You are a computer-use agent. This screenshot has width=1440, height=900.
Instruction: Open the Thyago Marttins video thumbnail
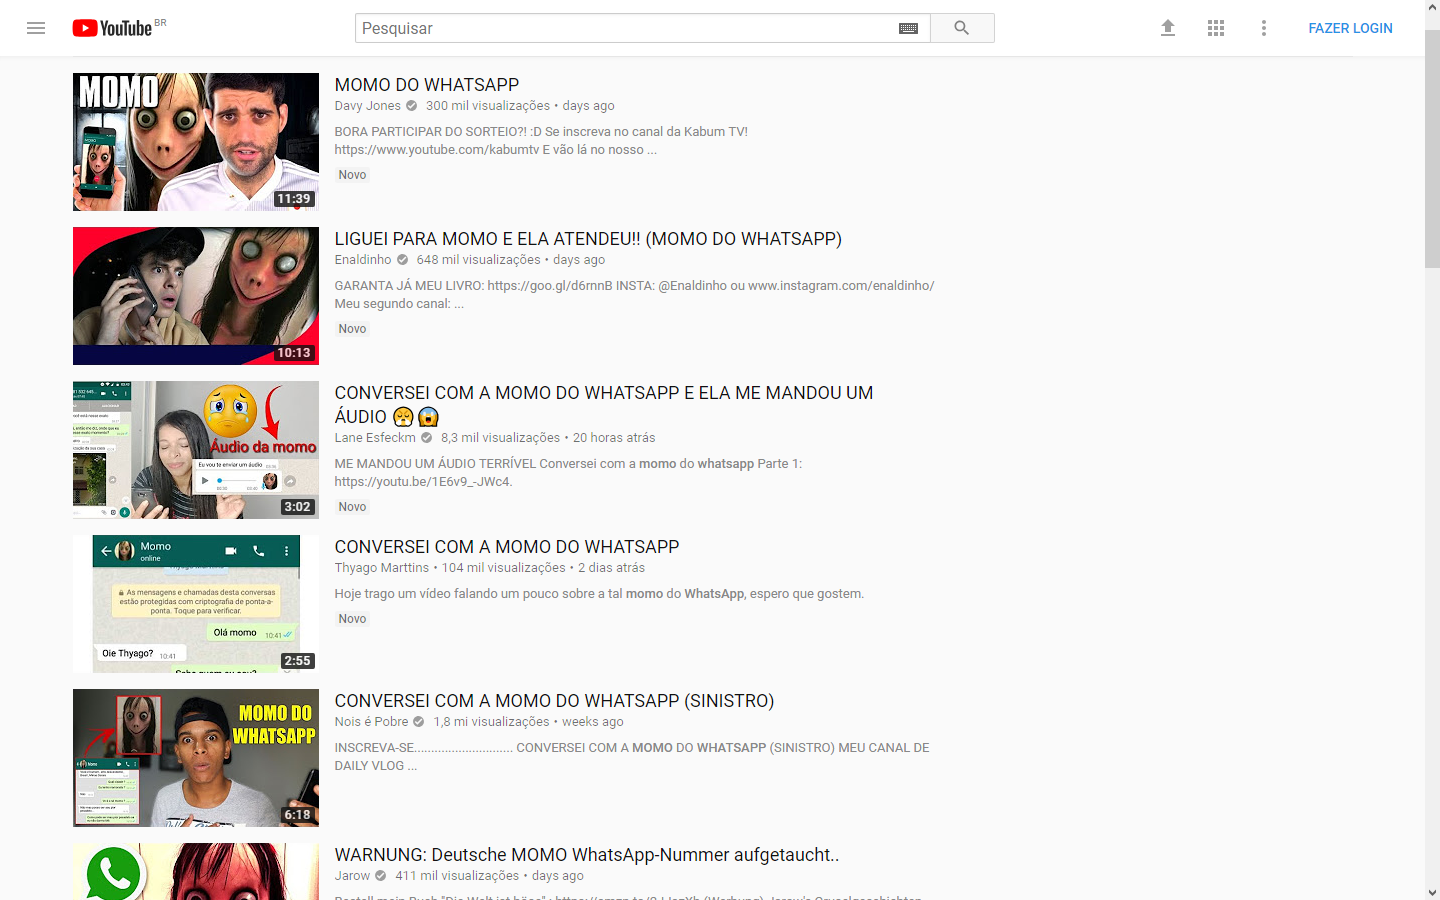click(196, 604)
